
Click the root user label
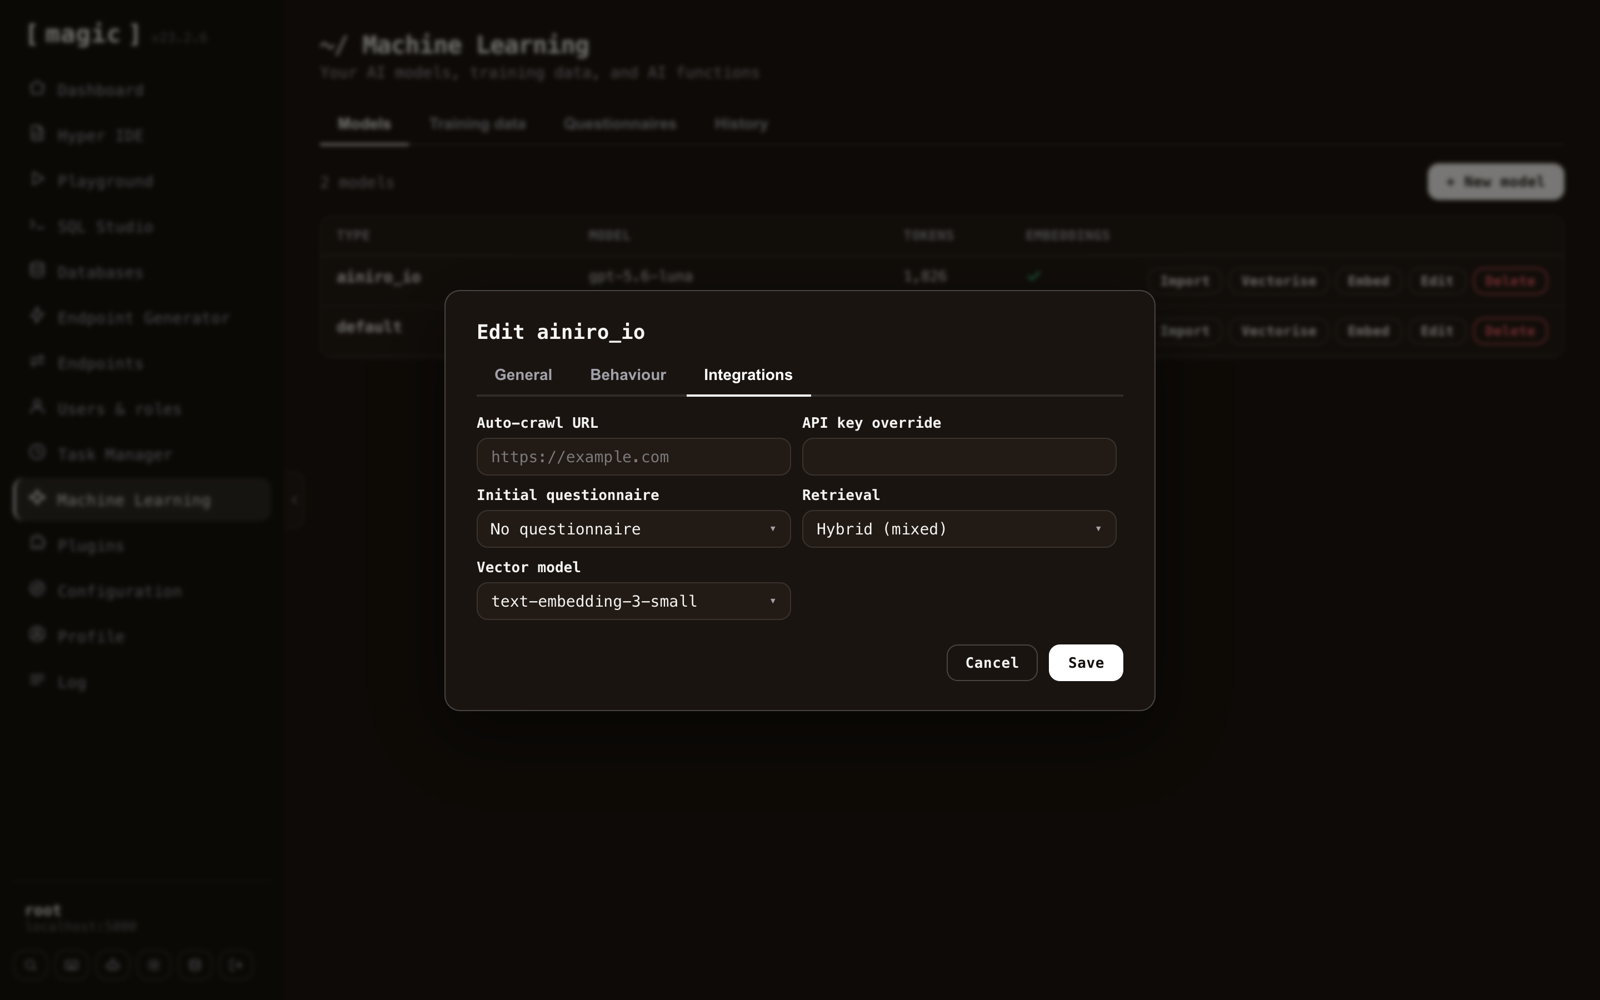[x=43, y=910]
